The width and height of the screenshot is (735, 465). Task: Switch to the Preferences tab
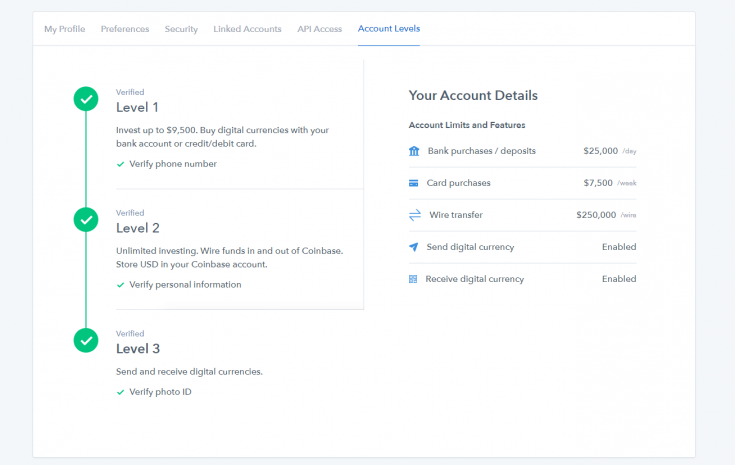tap(125, 29)
